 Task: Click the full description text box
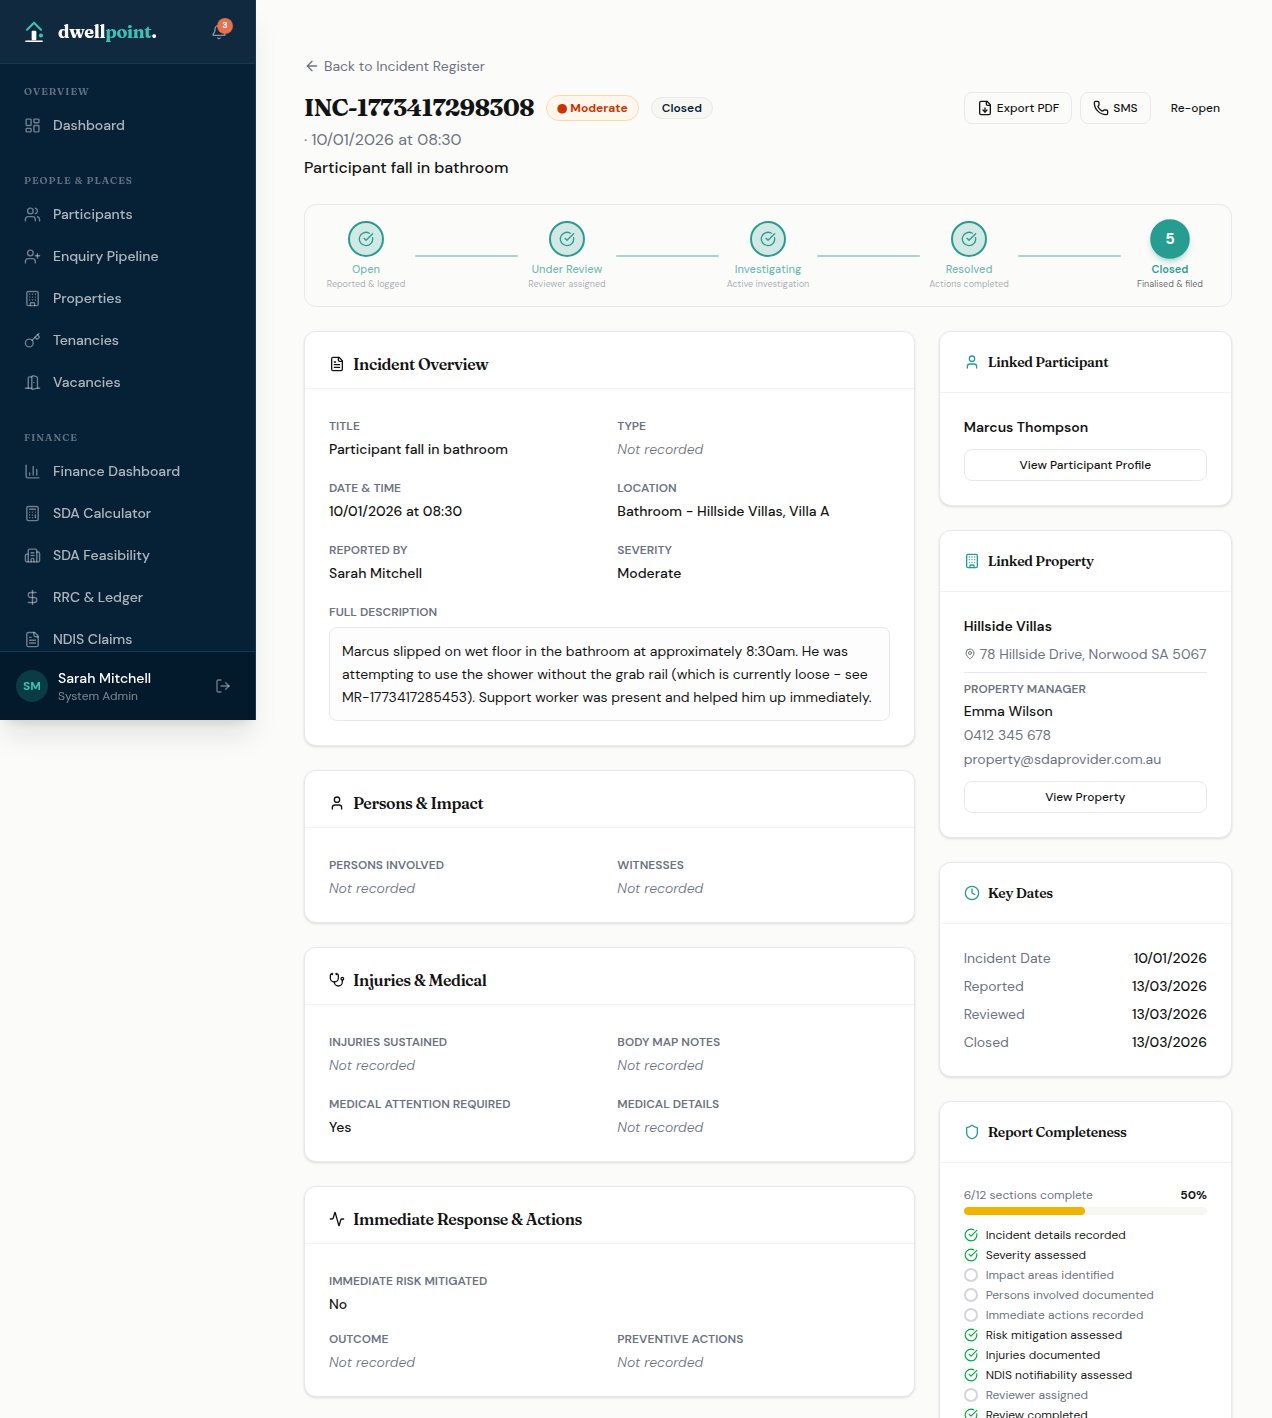tap(609, 674)
